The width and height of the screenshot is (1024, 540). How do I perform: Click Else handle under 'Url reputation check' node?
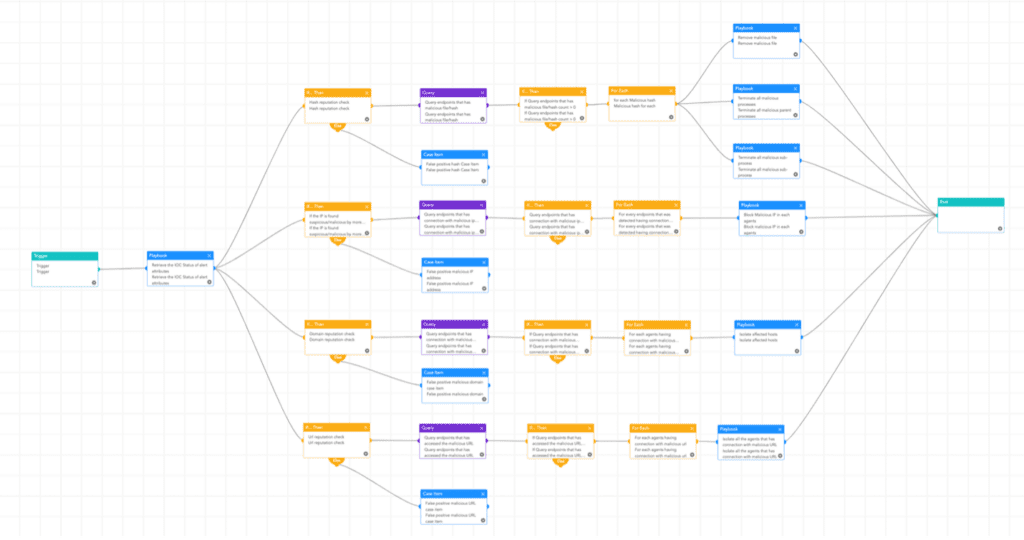pyautogui.click(x=338, y=461)
